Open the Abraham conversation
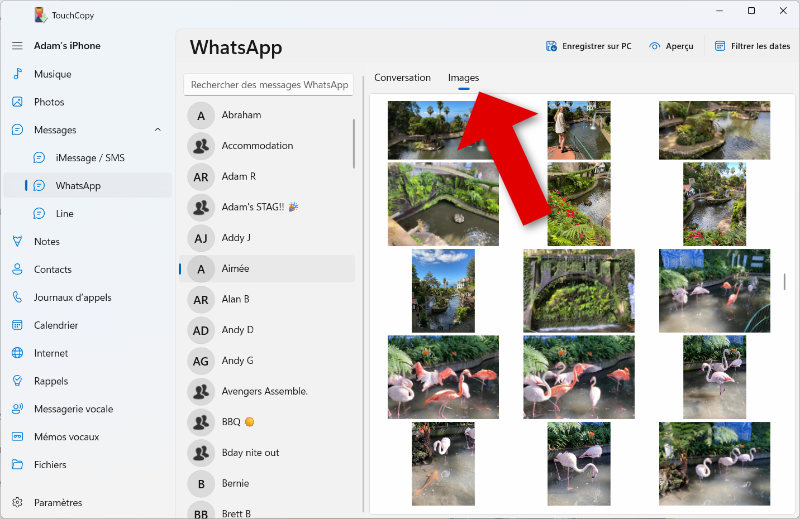 pos(266,115)
